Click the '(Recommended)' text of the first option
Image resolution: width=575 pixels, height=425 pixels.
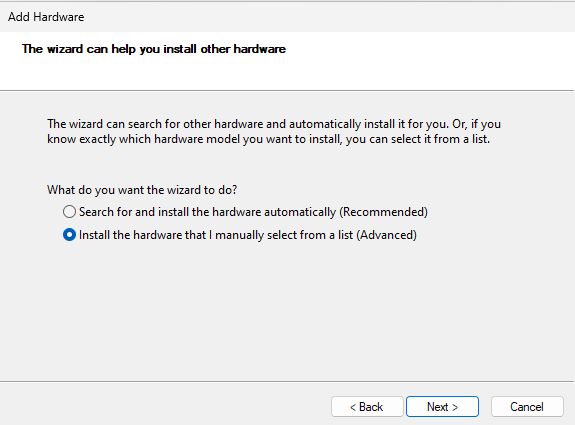383,212
